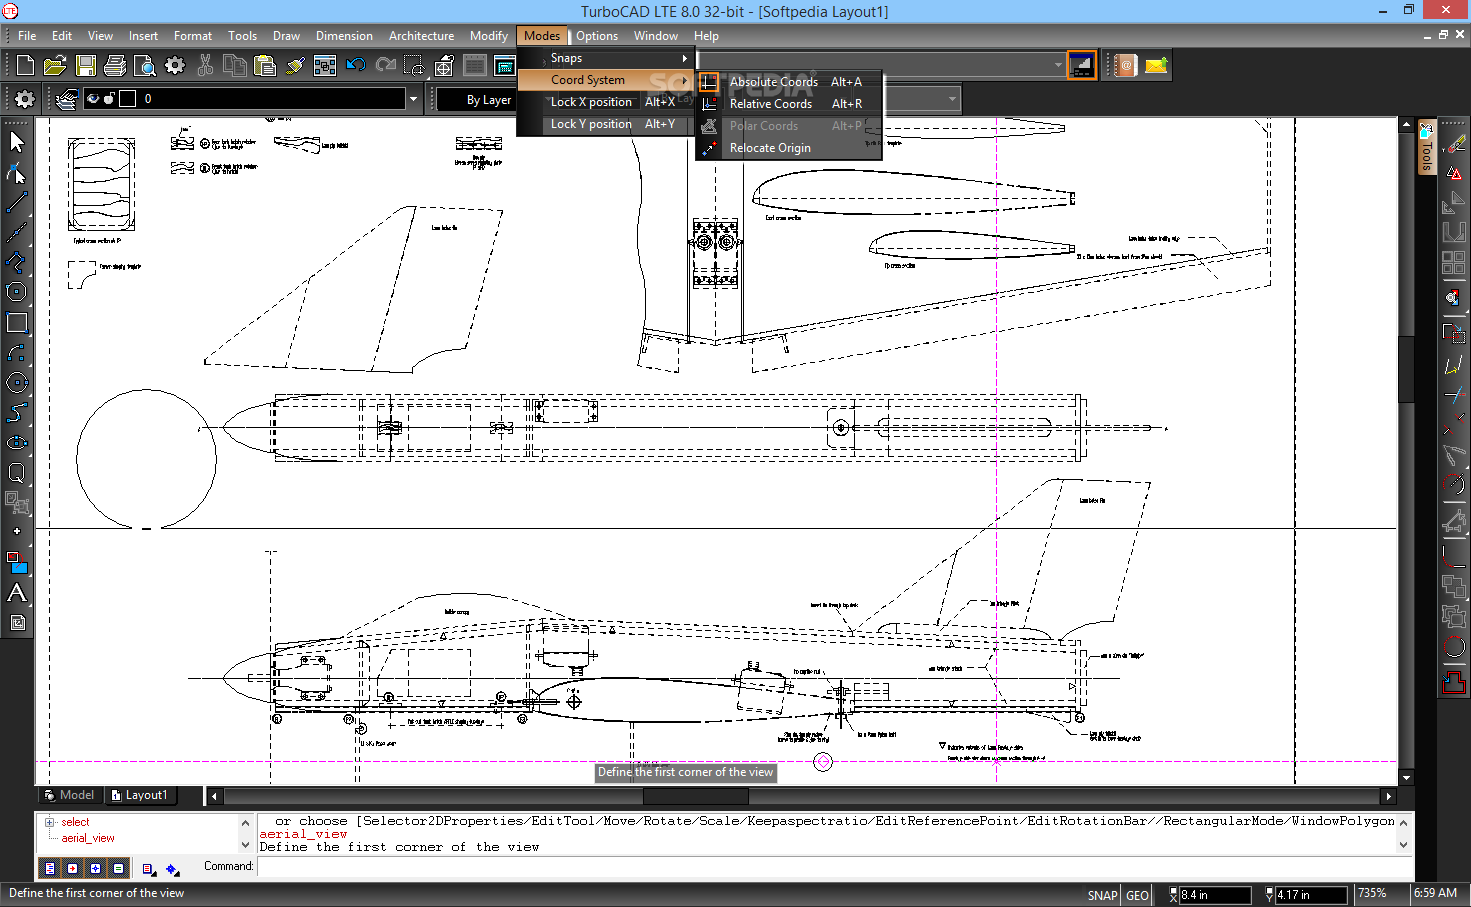This screenshot has height=907, width=1471.
Task: Click the Print icon
Action: pos(115,66)
